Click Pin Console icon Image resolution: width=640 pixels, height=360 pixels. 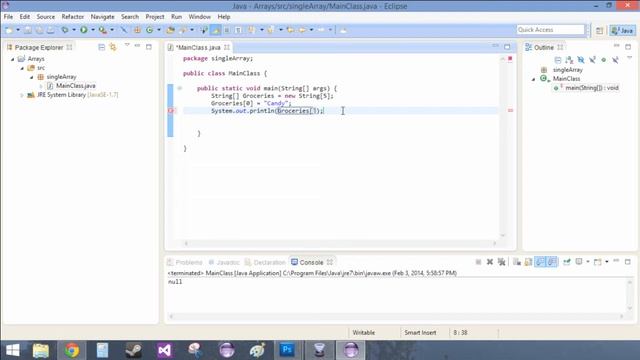coord(567,262)
